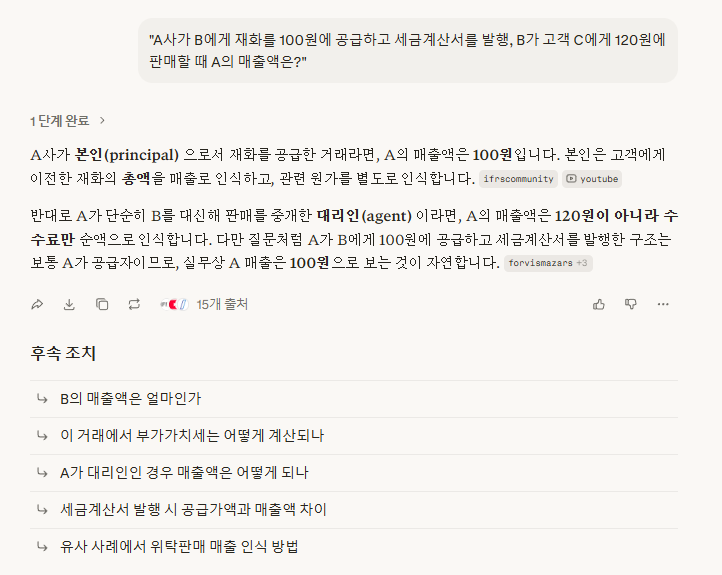
Task: Click the thumbs up icon
Action: click(x=599, y=304)
